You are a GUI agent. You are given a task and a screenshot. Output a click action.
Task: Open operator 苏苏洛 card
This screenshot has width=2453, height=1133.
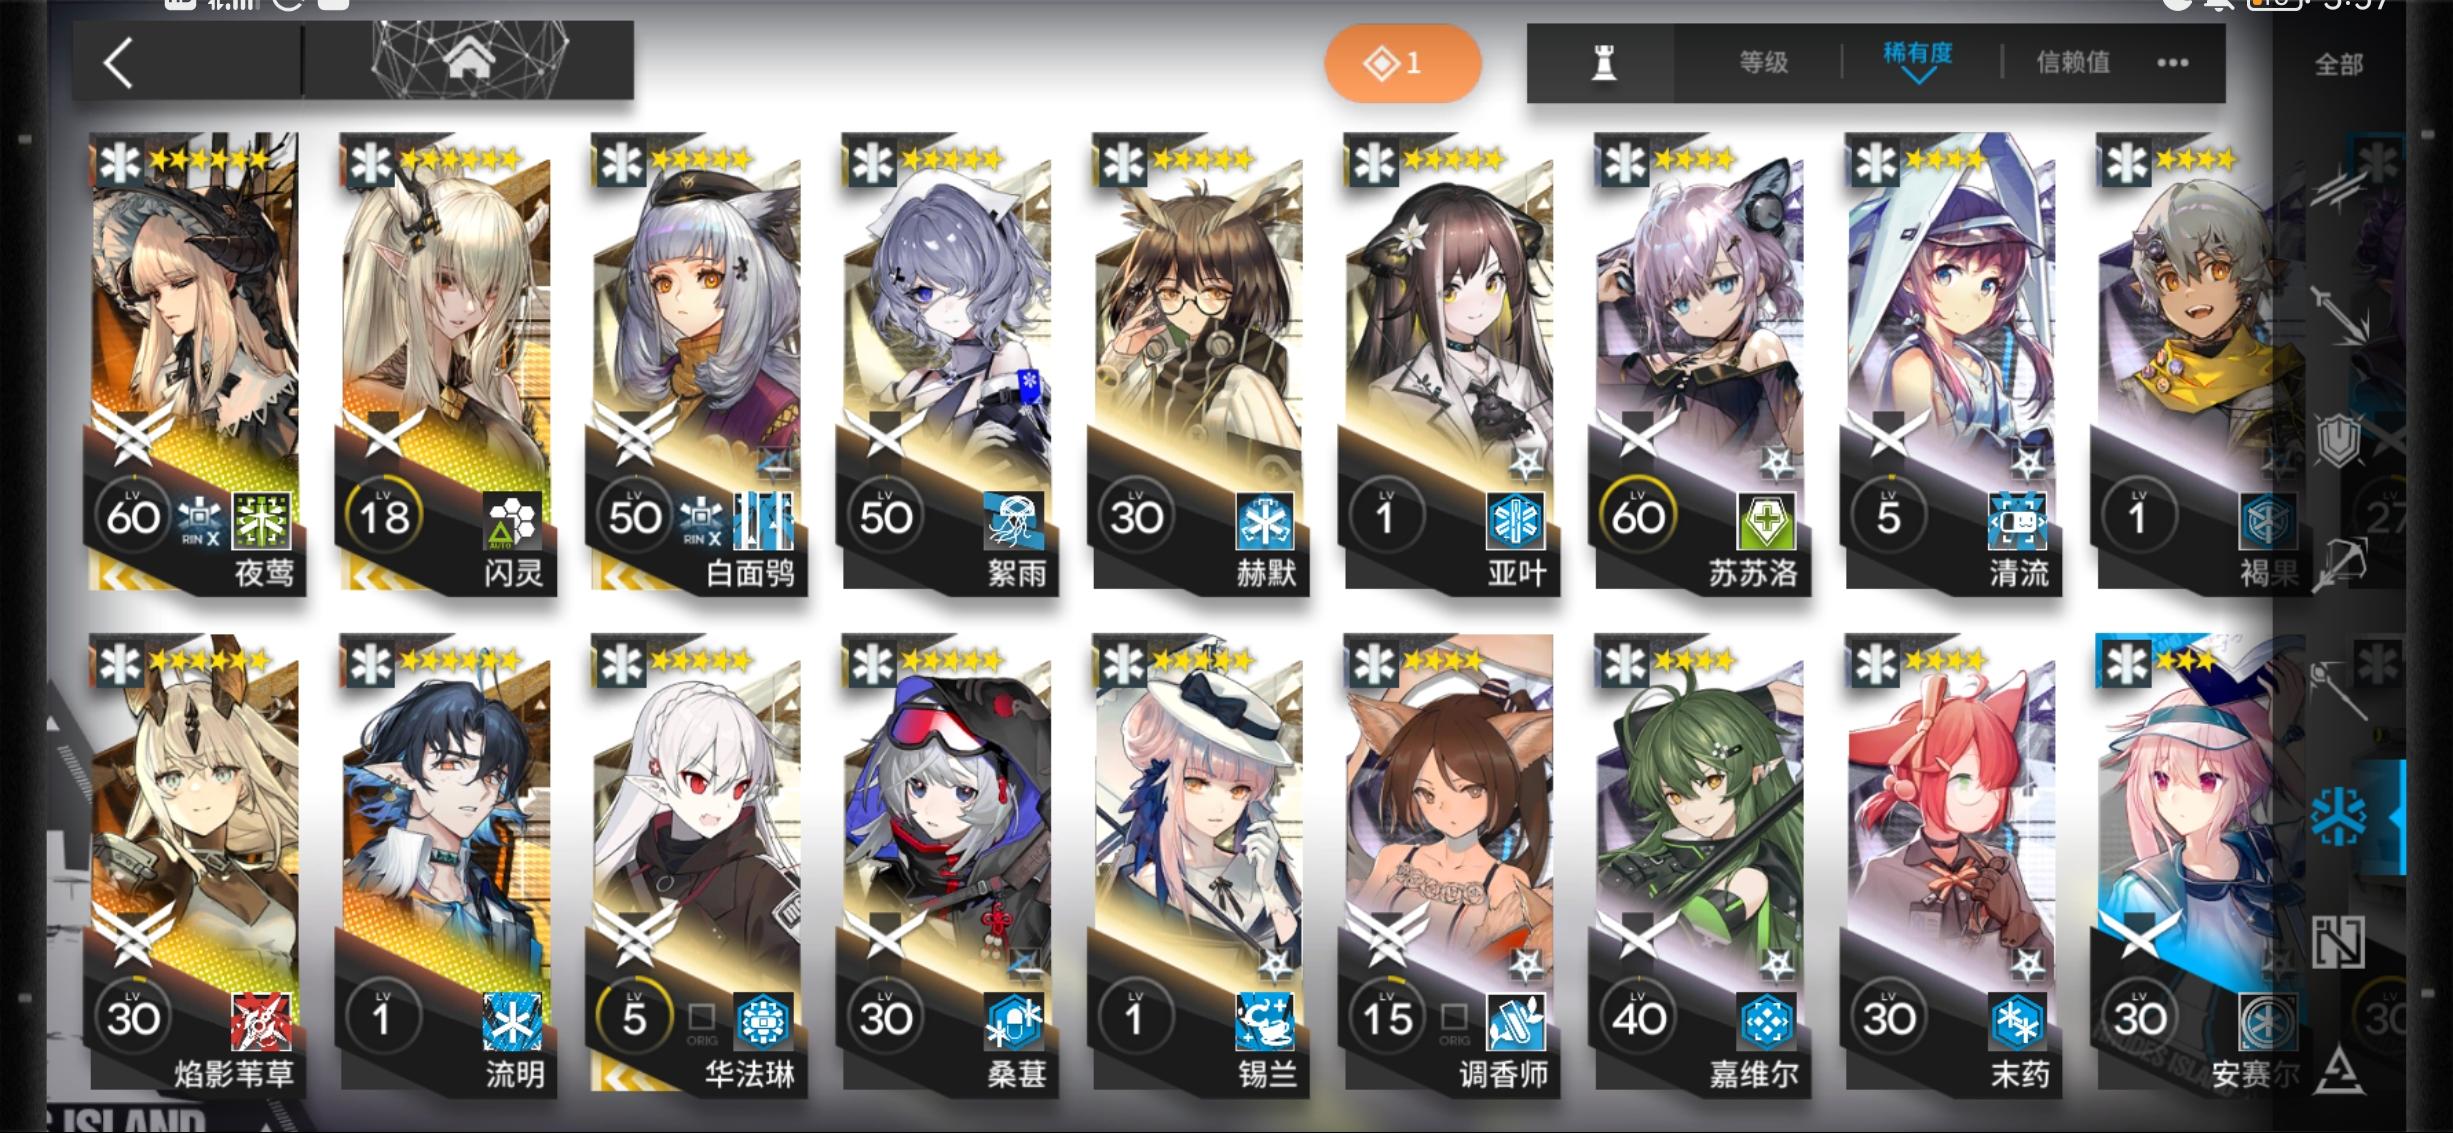[x=1699, y=364]
